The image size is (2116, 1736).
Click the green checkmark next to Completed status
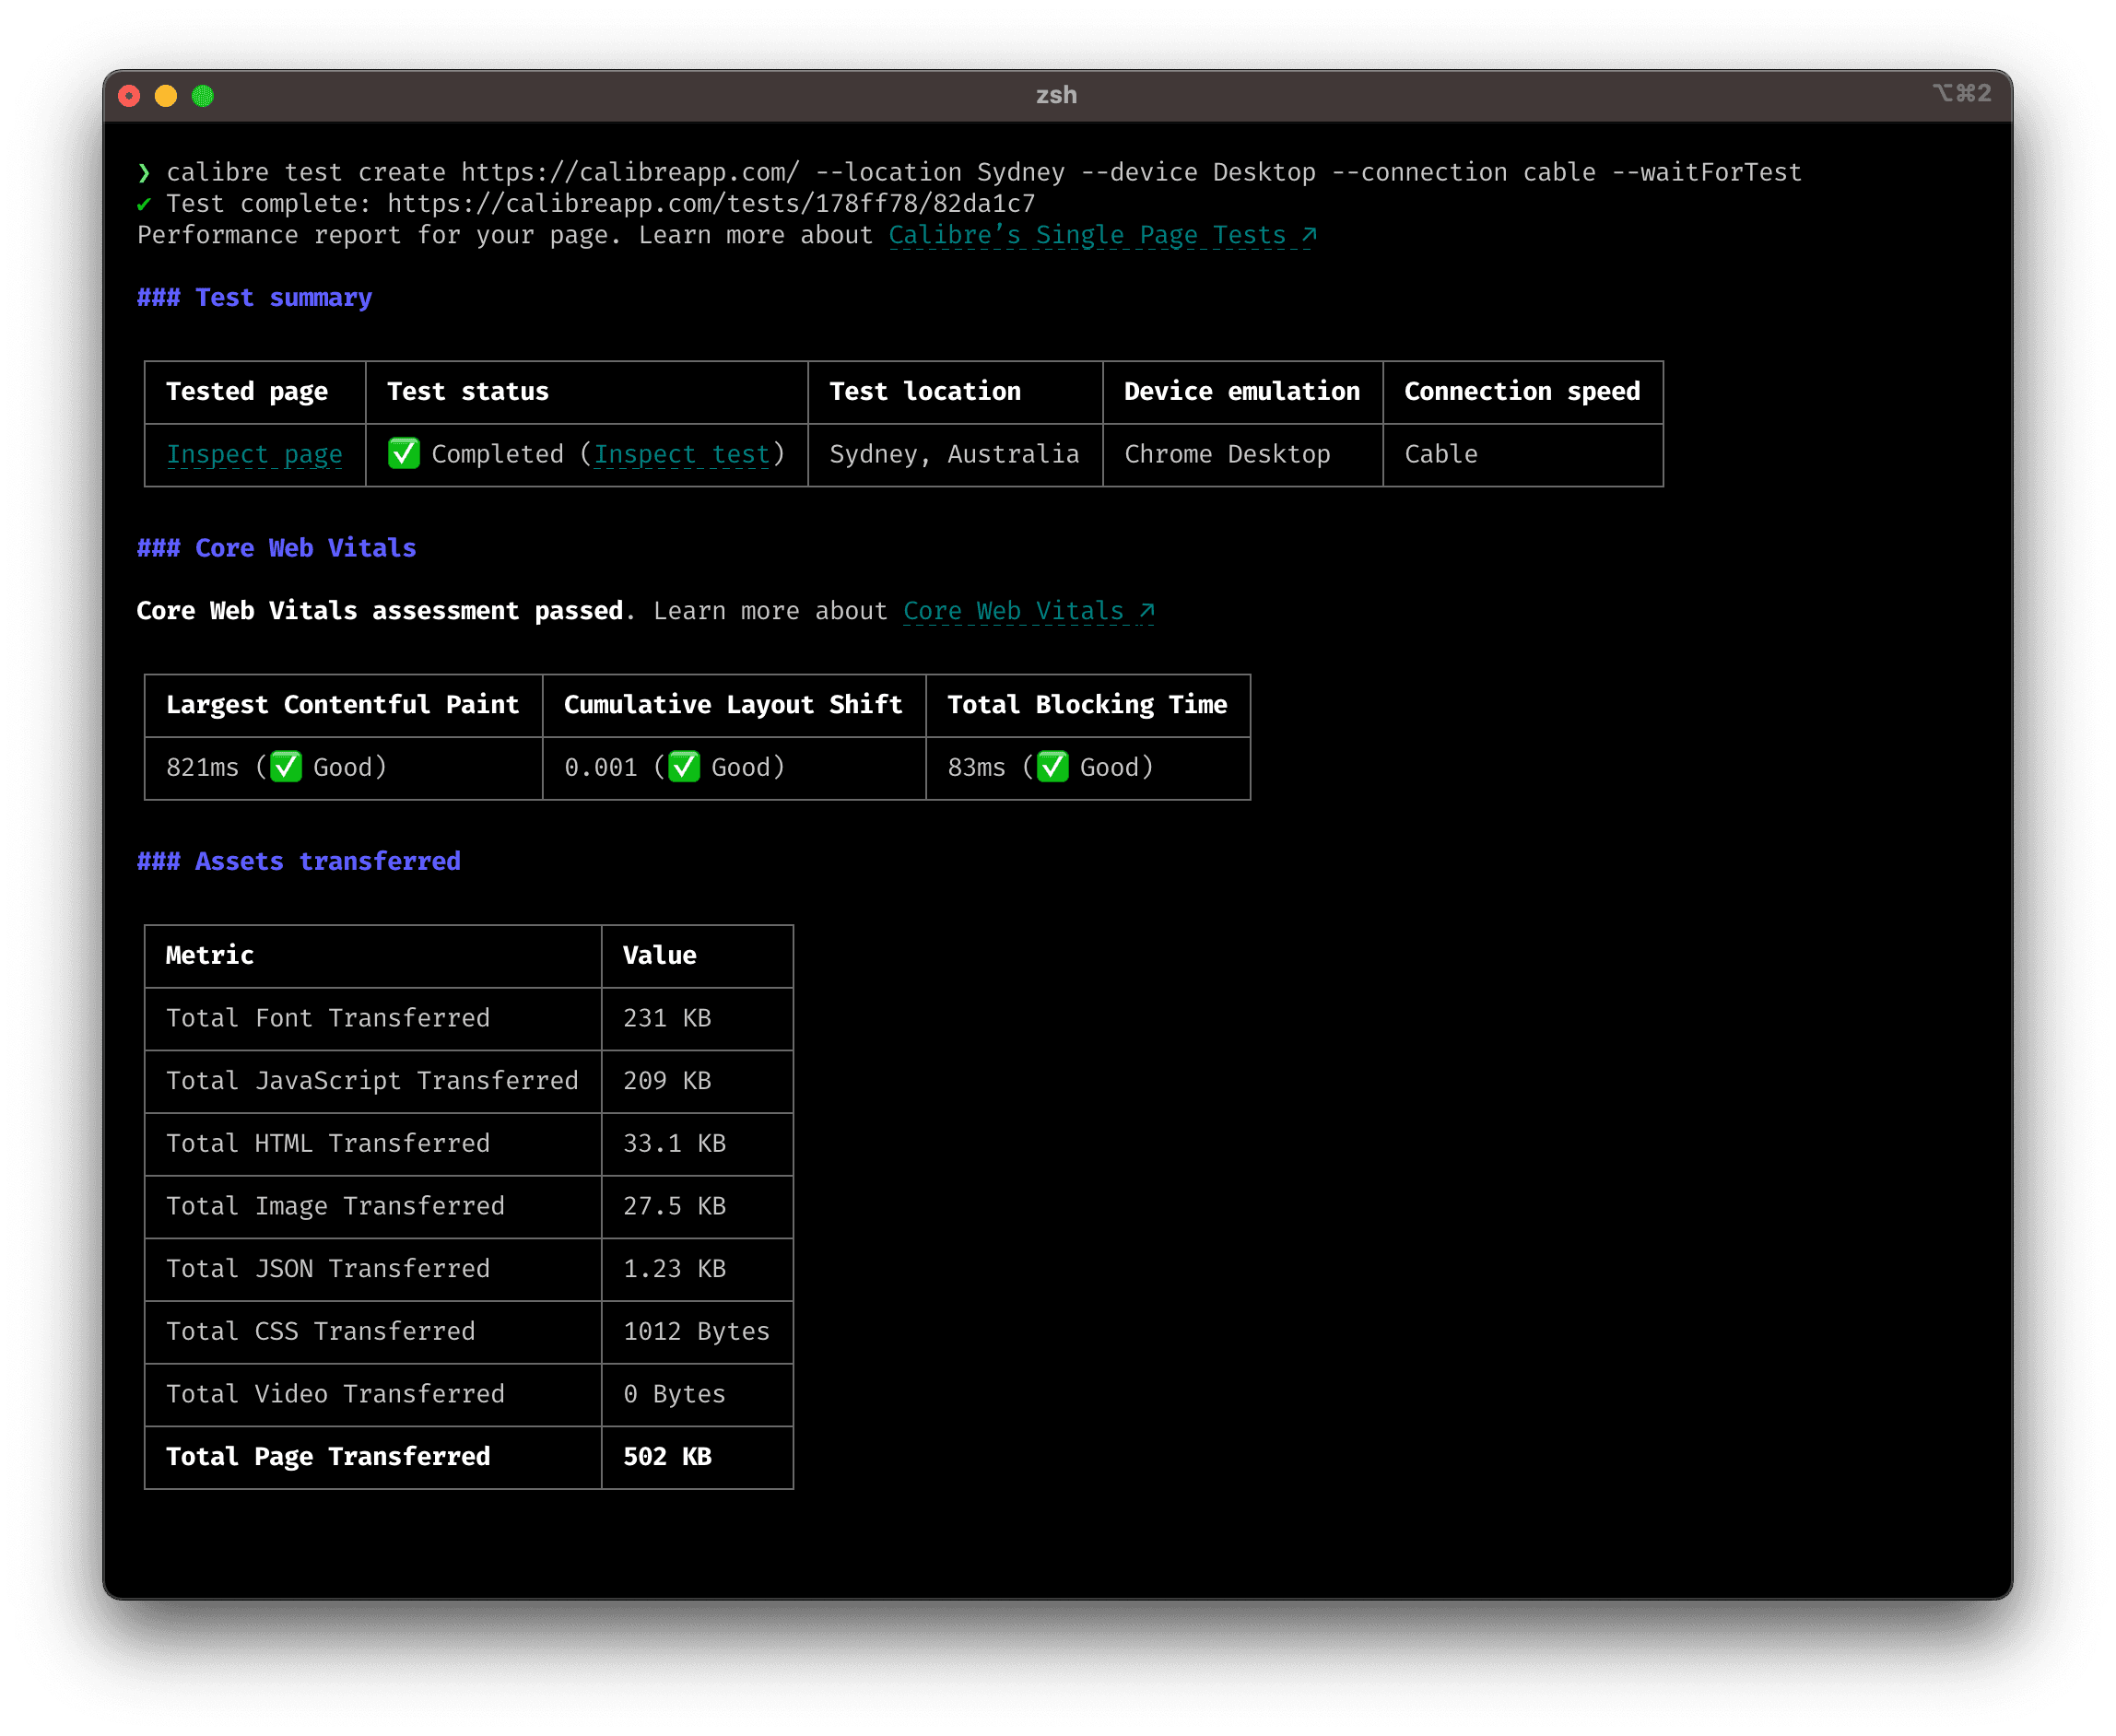pos(404,454)
